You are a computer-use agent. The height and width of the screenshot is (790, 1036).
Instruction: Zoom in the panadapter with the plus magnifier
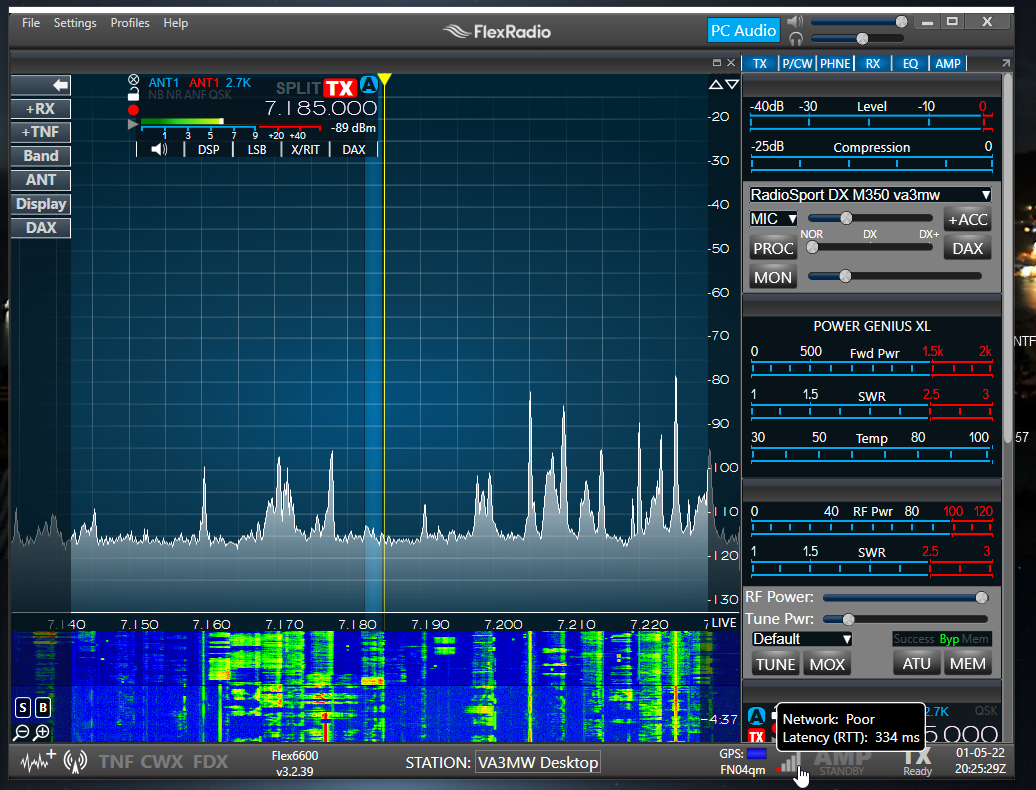(42, 732)
